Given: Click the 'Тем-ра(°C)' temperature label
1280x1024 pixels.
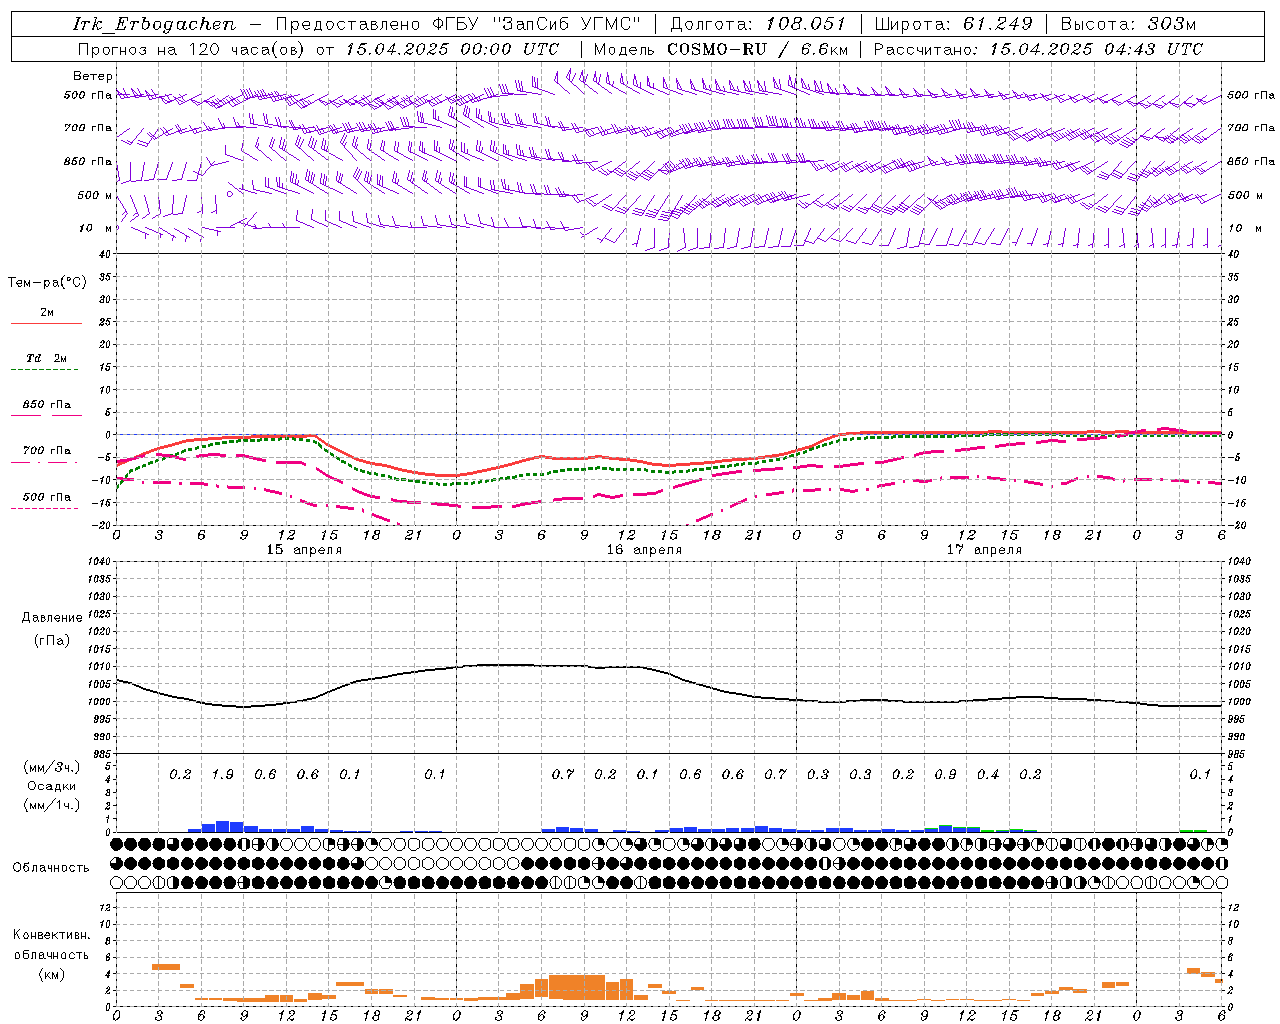Looking at the screenshot, I should (x=47, y=283).
